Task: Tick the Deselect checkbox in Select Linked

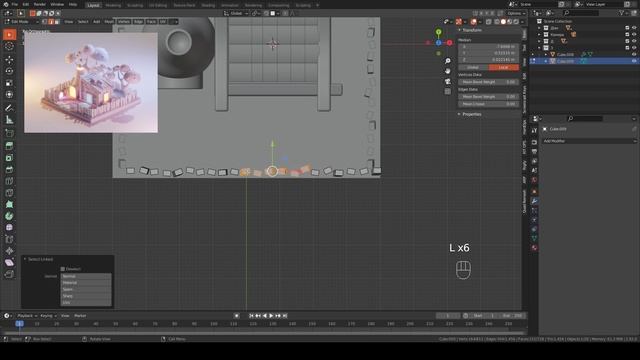Action: tap(62, 269)
